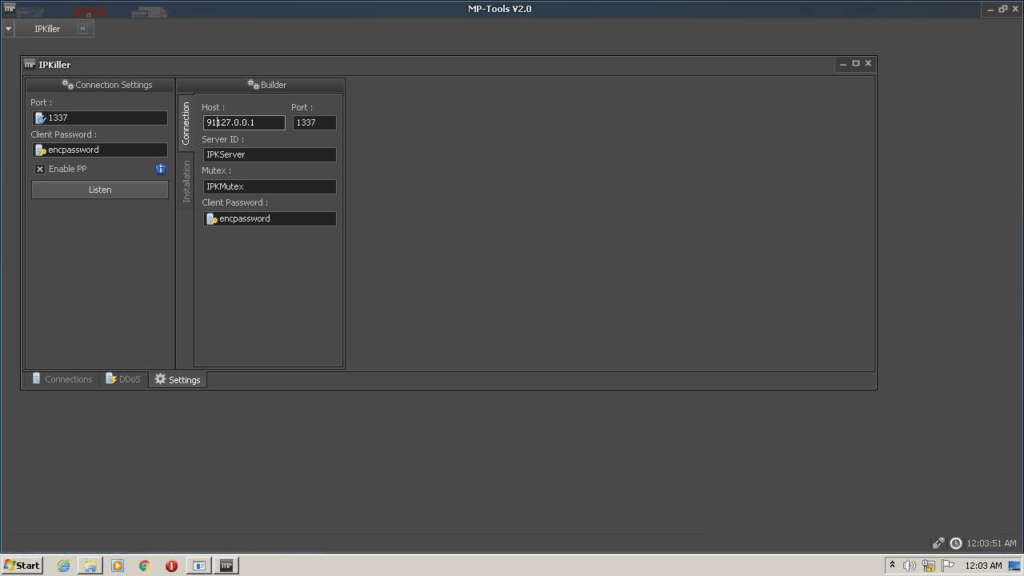This screenshot has width=1024, height=576.
Task: Click the network tray icon
Action: coord(929,566)
